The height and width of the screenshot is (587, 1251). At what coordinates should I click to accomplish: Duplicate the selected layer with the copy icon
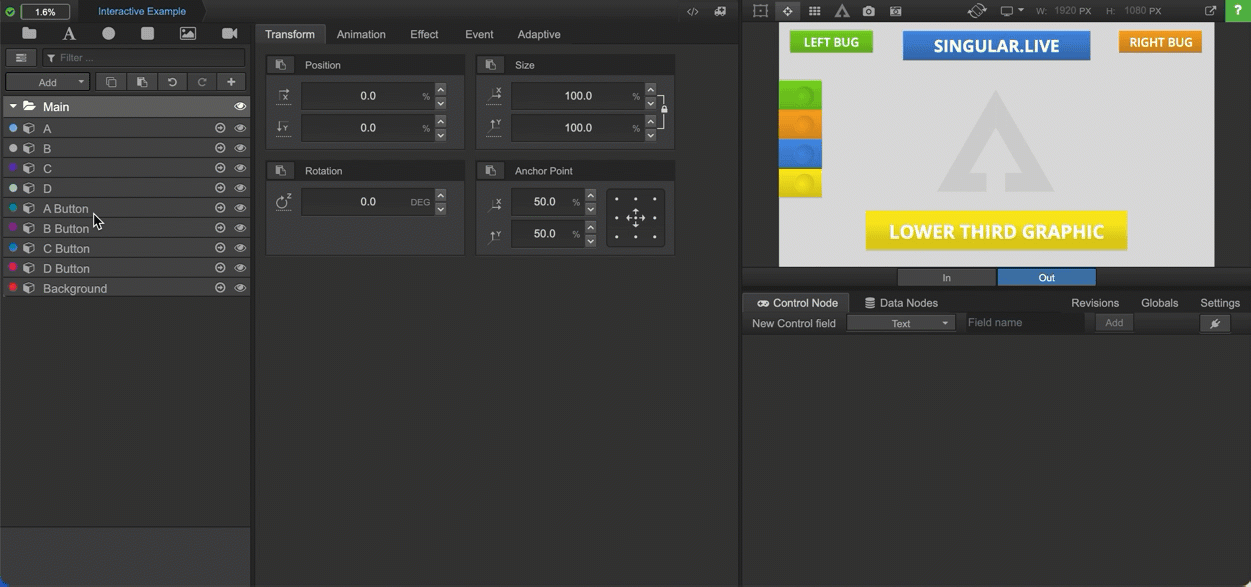[x=111, y=82]
